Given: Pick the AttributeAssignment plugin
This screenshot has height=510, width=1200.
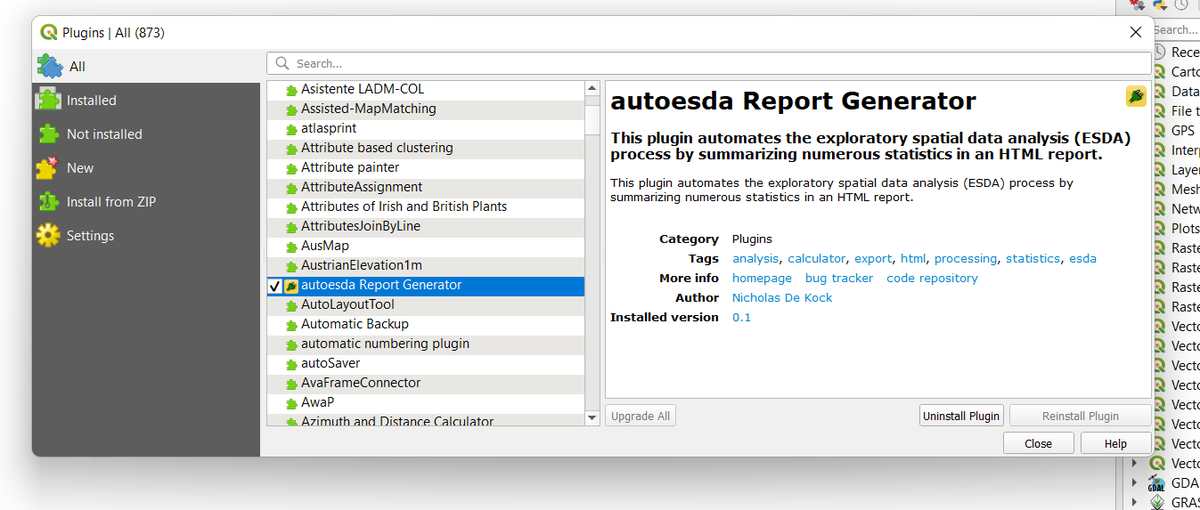Looking at the screenshot, I should 426,187.
